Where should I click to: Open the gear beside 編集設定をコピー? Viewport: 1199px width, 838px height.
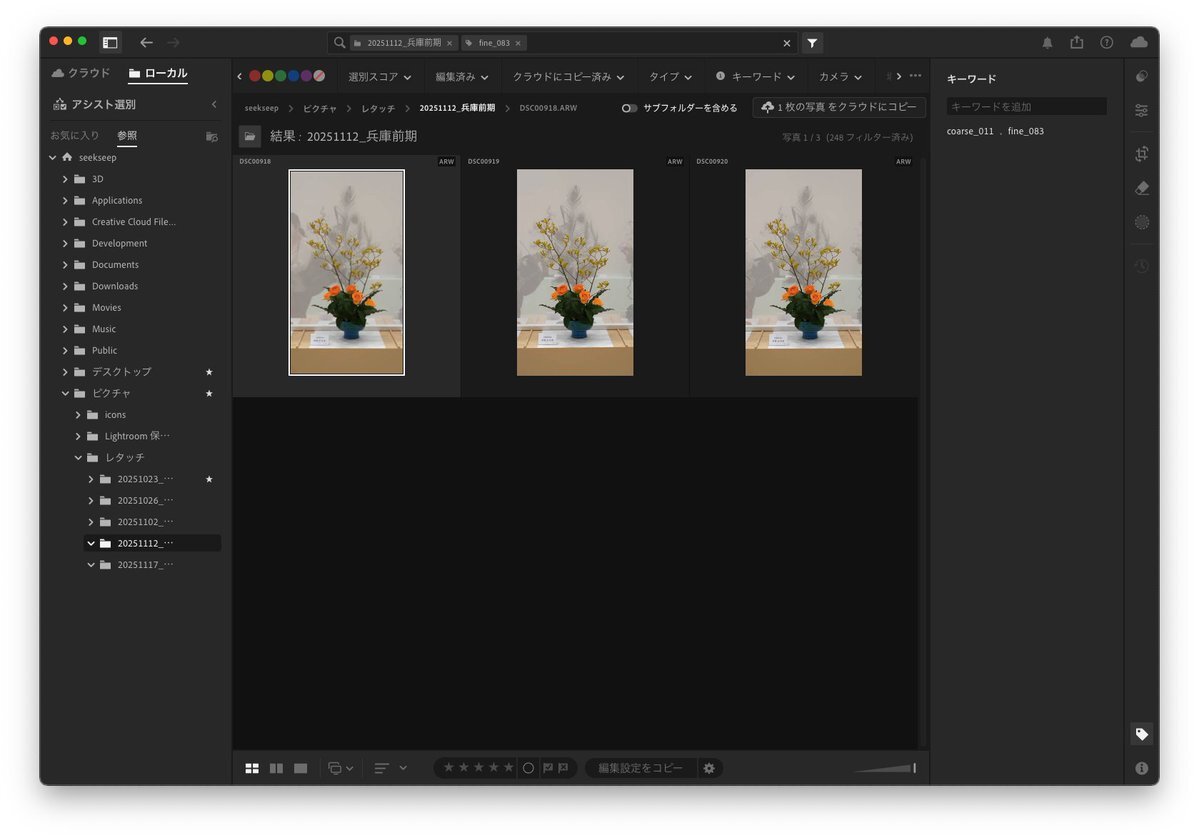(709, 768)
